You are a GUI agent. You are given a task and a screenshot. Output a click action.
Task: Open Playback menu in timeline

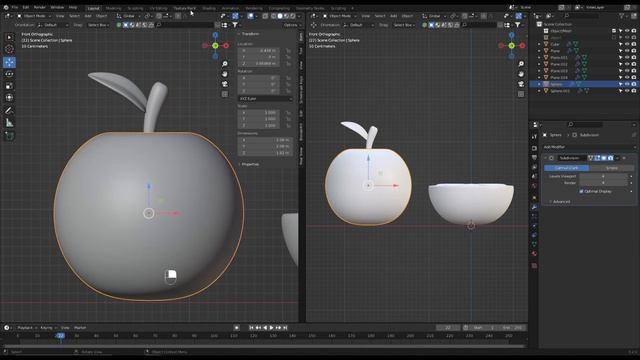27,328
